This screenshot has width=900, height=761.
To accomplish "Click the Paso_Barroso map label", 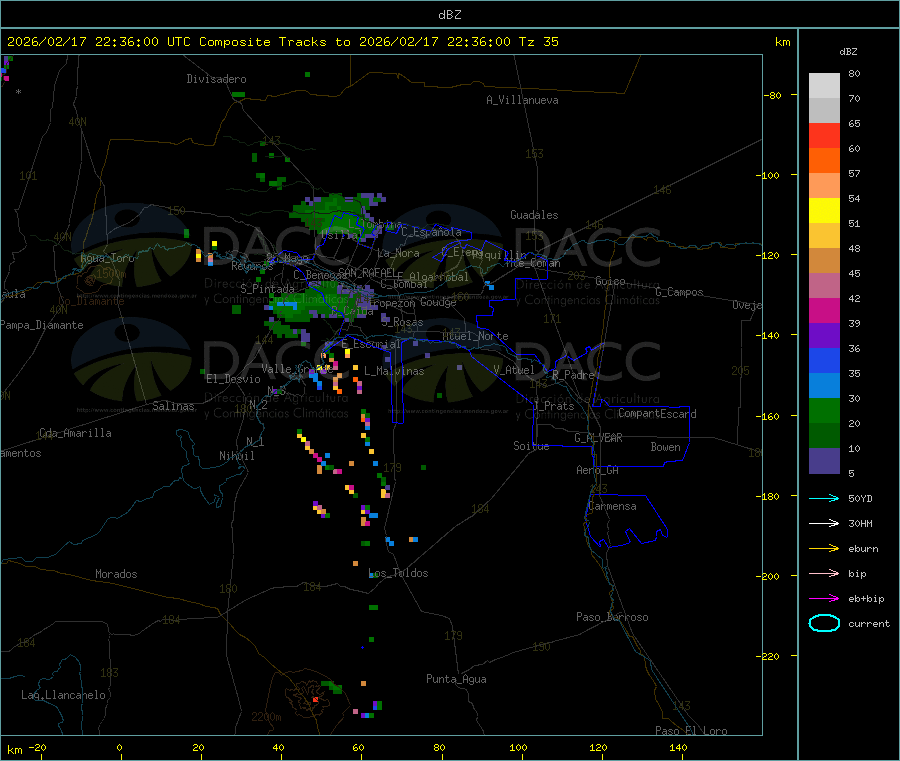I will click(x=612, y=617).
